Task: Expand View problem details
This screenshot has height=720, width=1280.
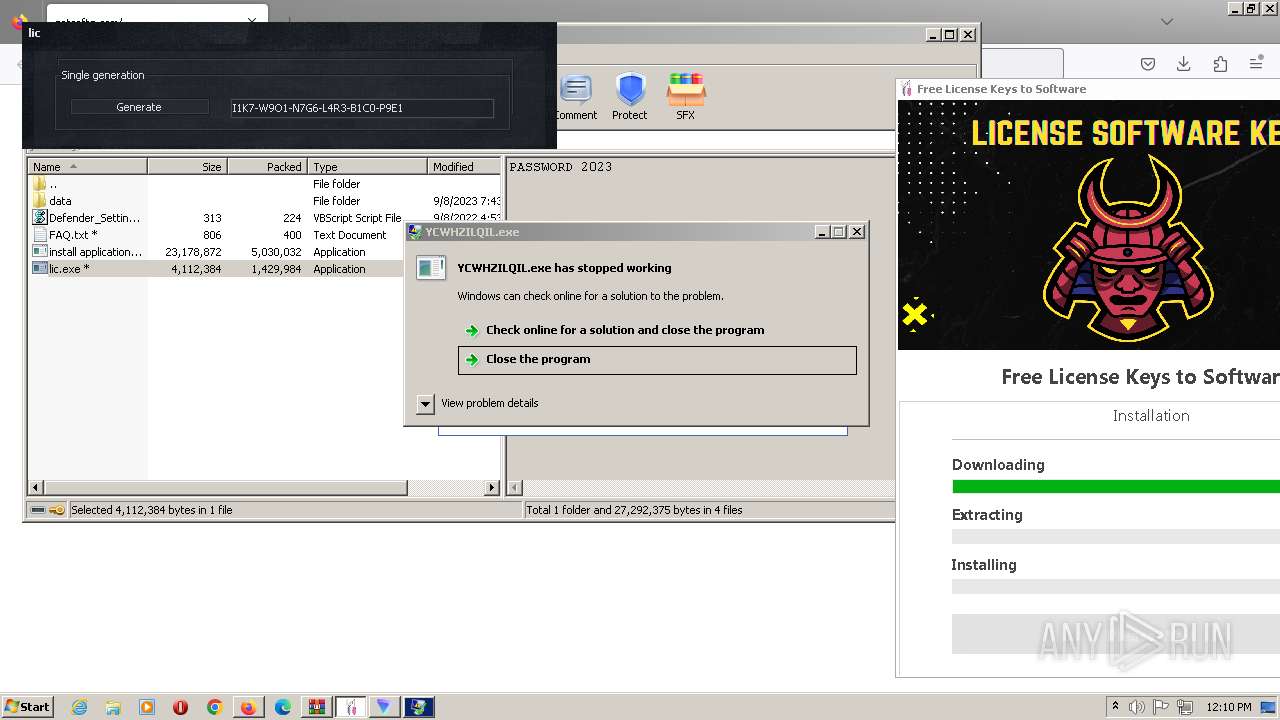Action: coord(478,403)
